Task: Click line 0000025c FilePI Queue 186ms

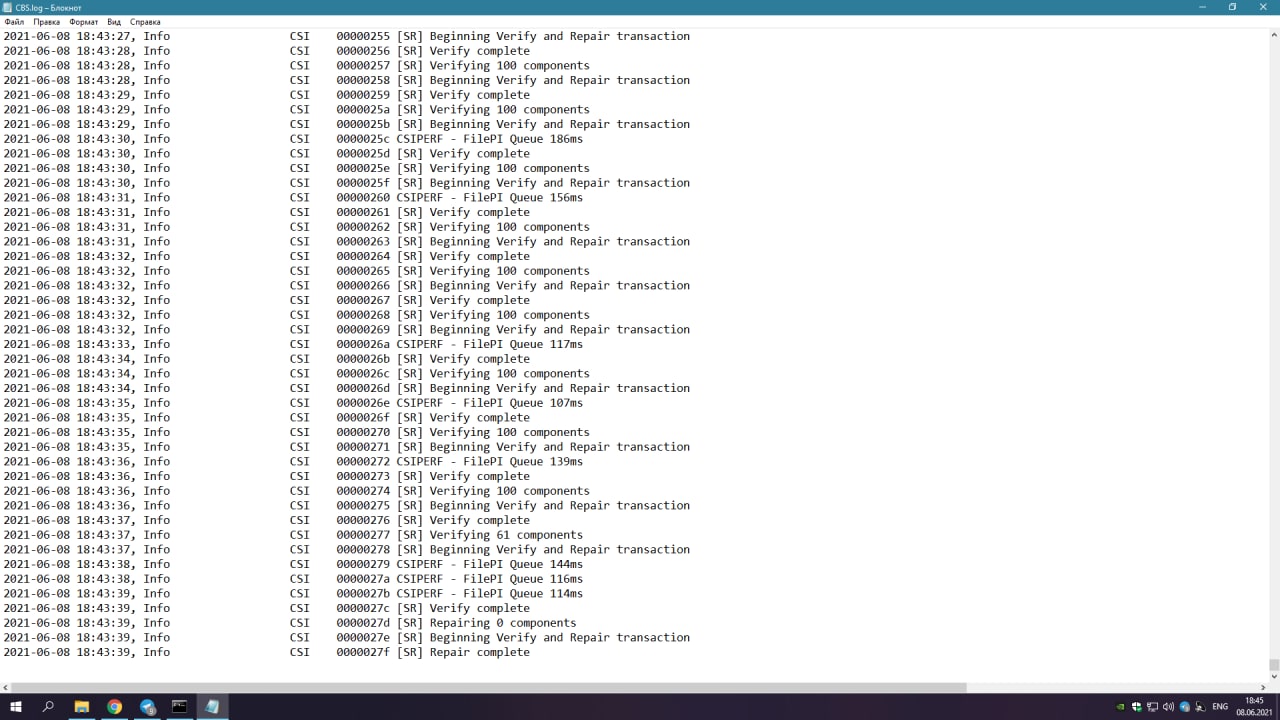Action: tap(293, 139)
